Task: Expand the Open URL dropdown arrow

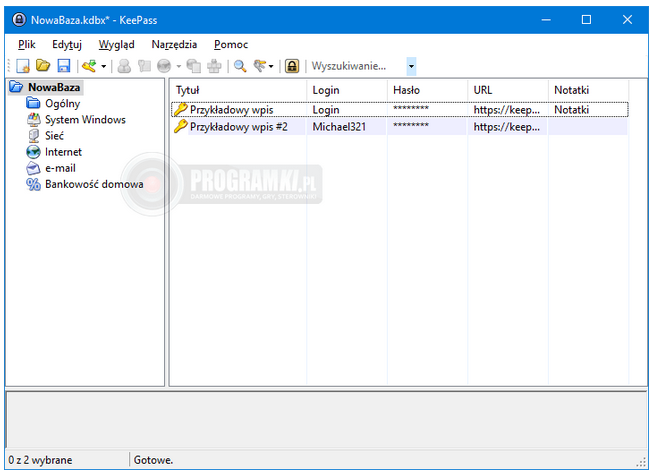Action: [179, 66]
